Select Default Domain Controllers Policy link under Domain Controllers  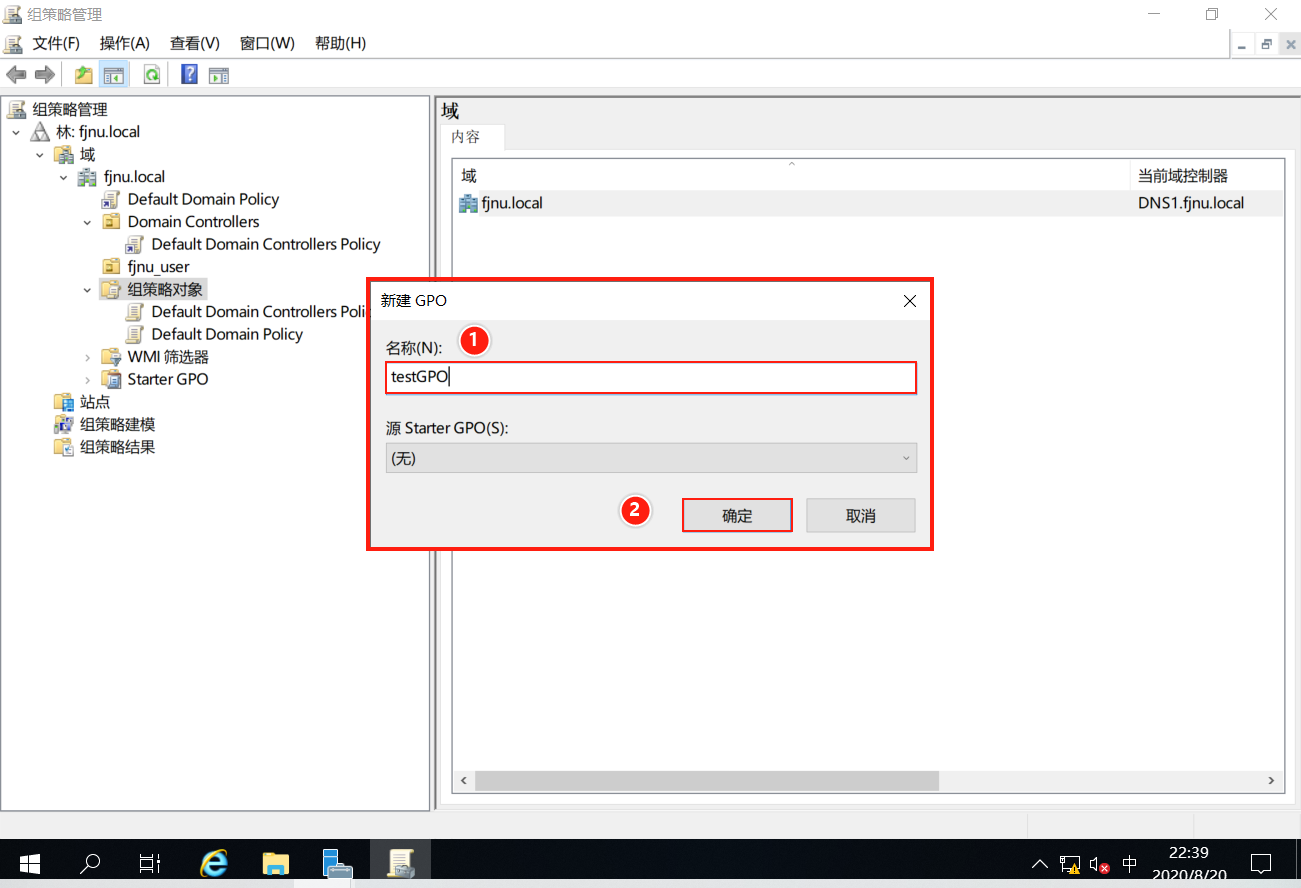click(266, 244)
